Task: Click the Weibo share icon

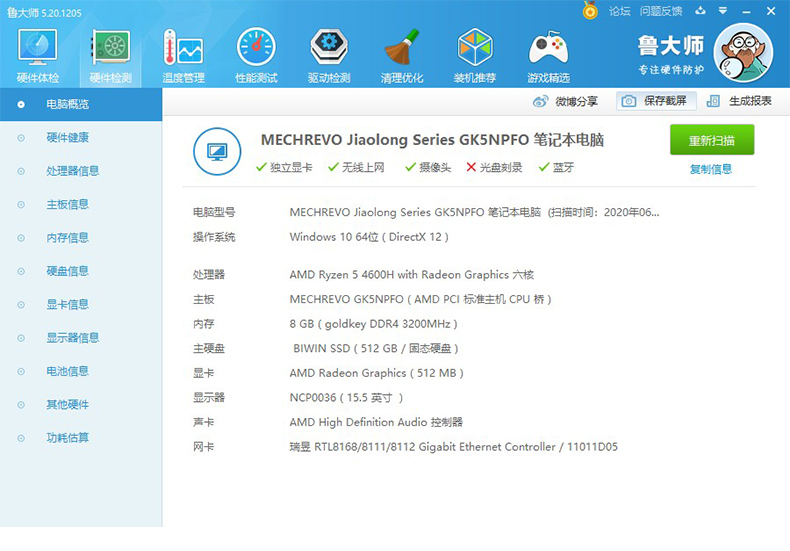Action: tap(540, 102)
